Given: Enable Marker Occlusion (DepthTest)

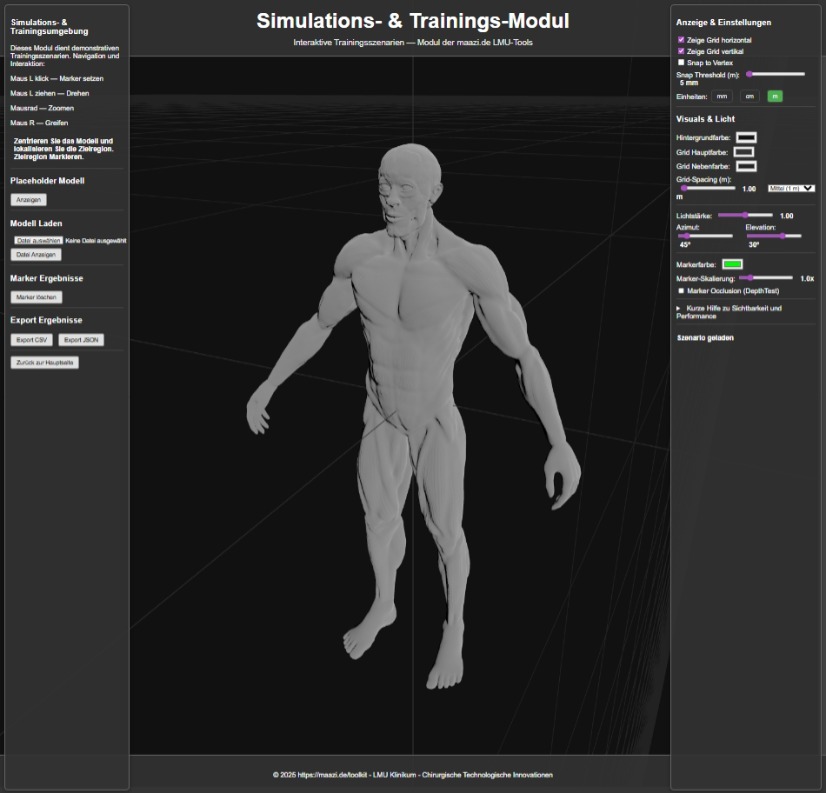Looking at the screenshot, I should pos(682,290).
